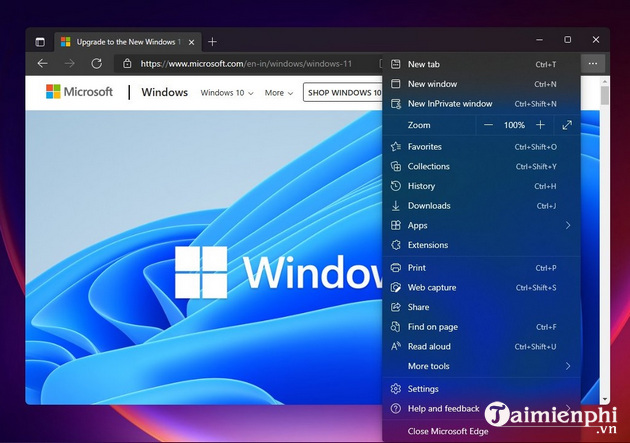
Task: Open More tools menu entry
Action: pos(481,366)
